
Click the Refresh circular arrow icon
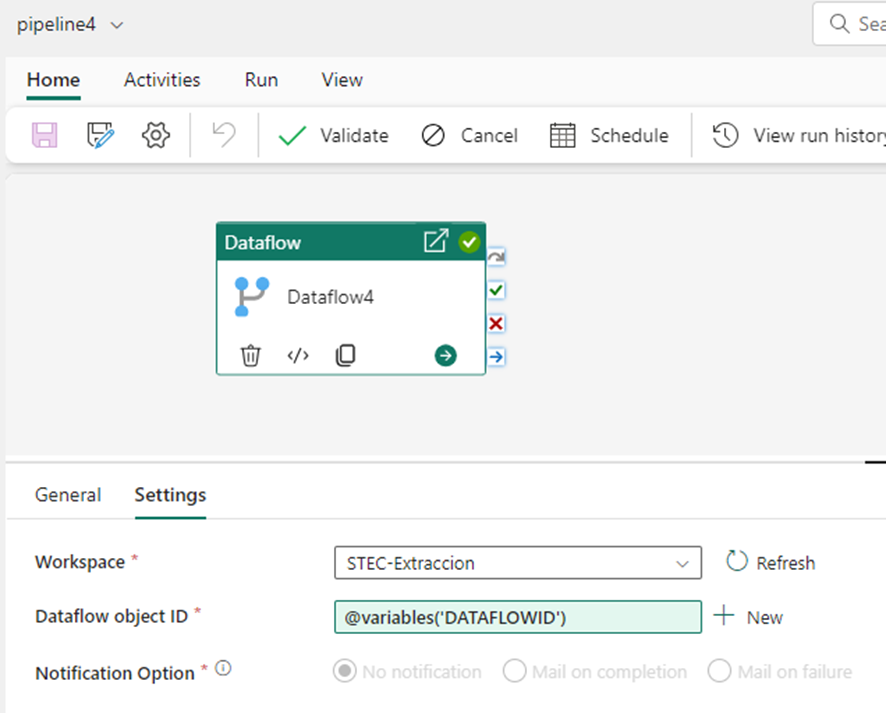(736, 561)
